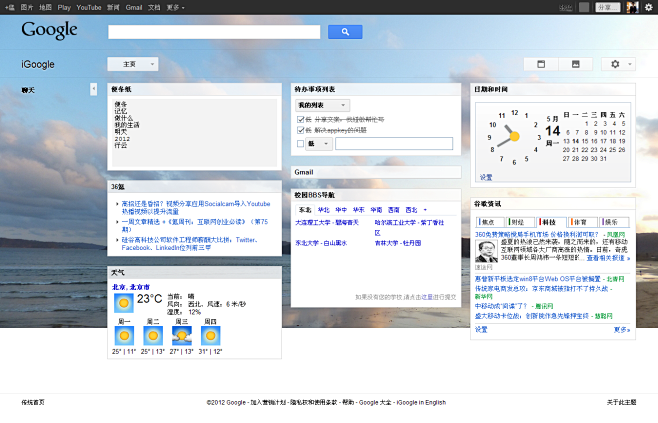
Task: Click the top-right black bar gear icon
Action: (x=648, y=7)
